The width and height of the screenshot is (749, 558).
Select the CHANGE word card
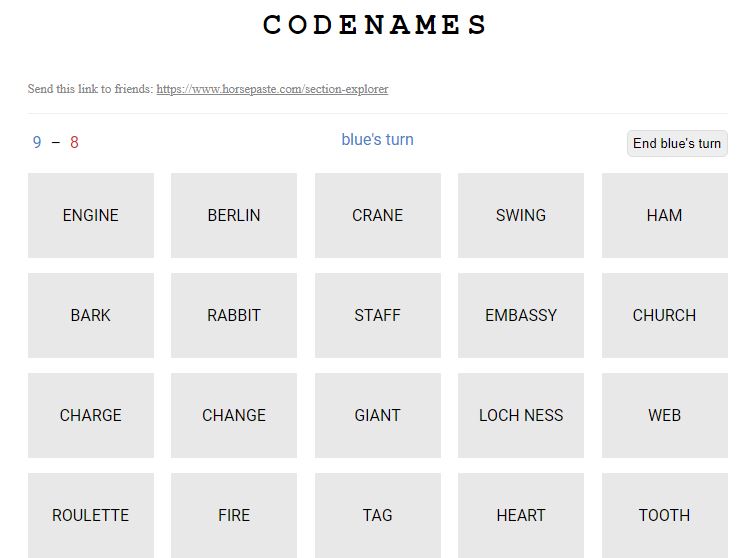tap(234, 415)
